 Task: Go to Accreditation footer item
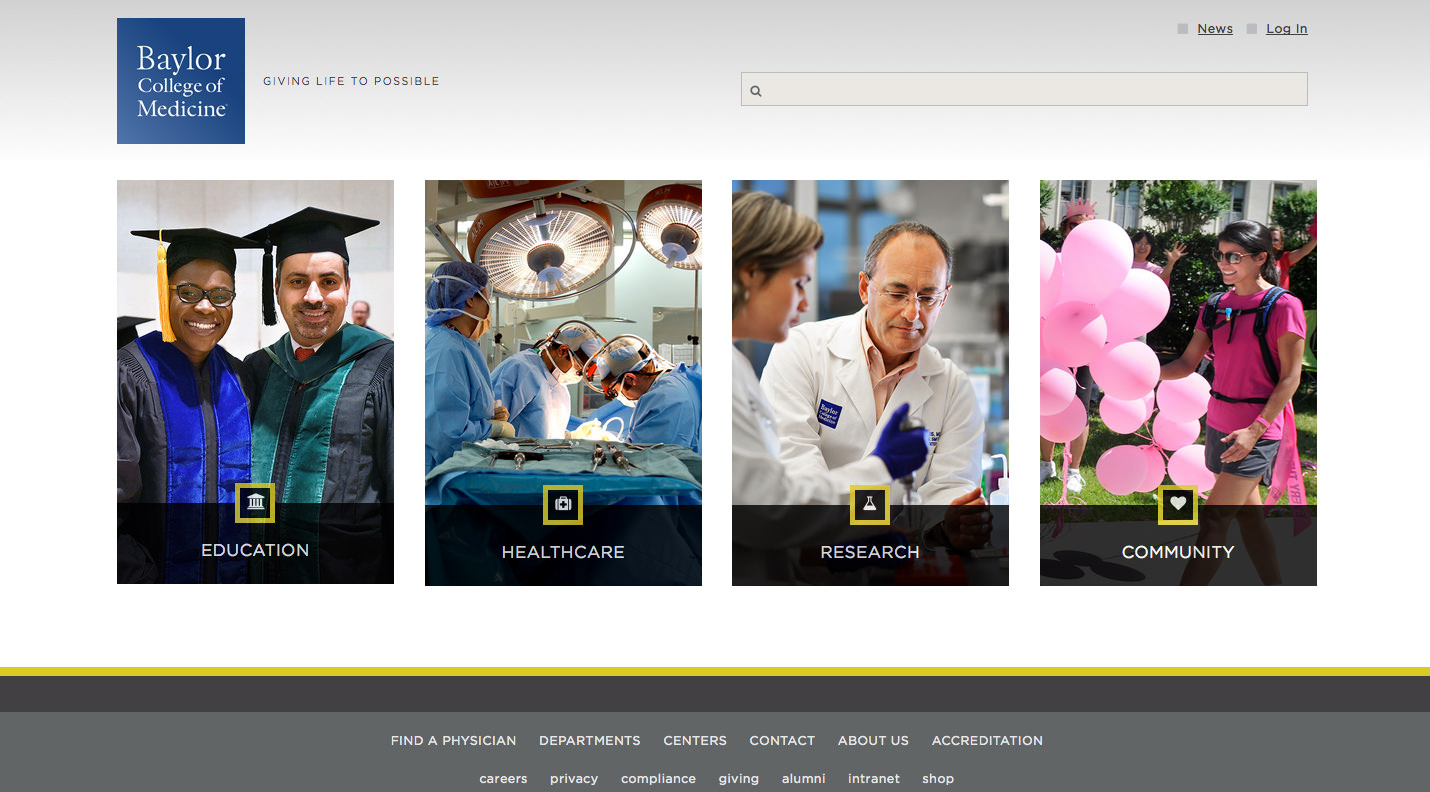coord(987,741)
